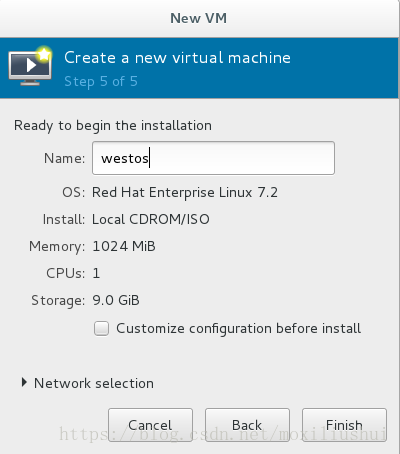Click the new virtual machine monitor icon
Viewport: 400px width, 454px height.
[x=30, y=66]
